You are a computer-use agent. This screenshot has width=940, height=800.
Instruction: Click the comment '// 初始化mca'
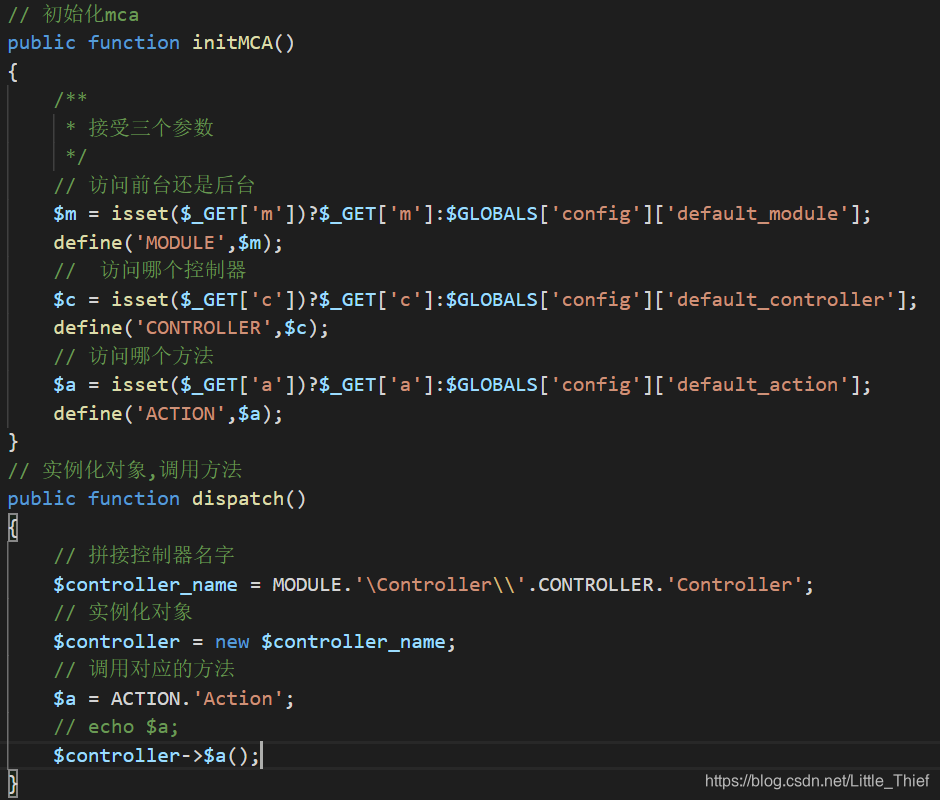point(73,14)
